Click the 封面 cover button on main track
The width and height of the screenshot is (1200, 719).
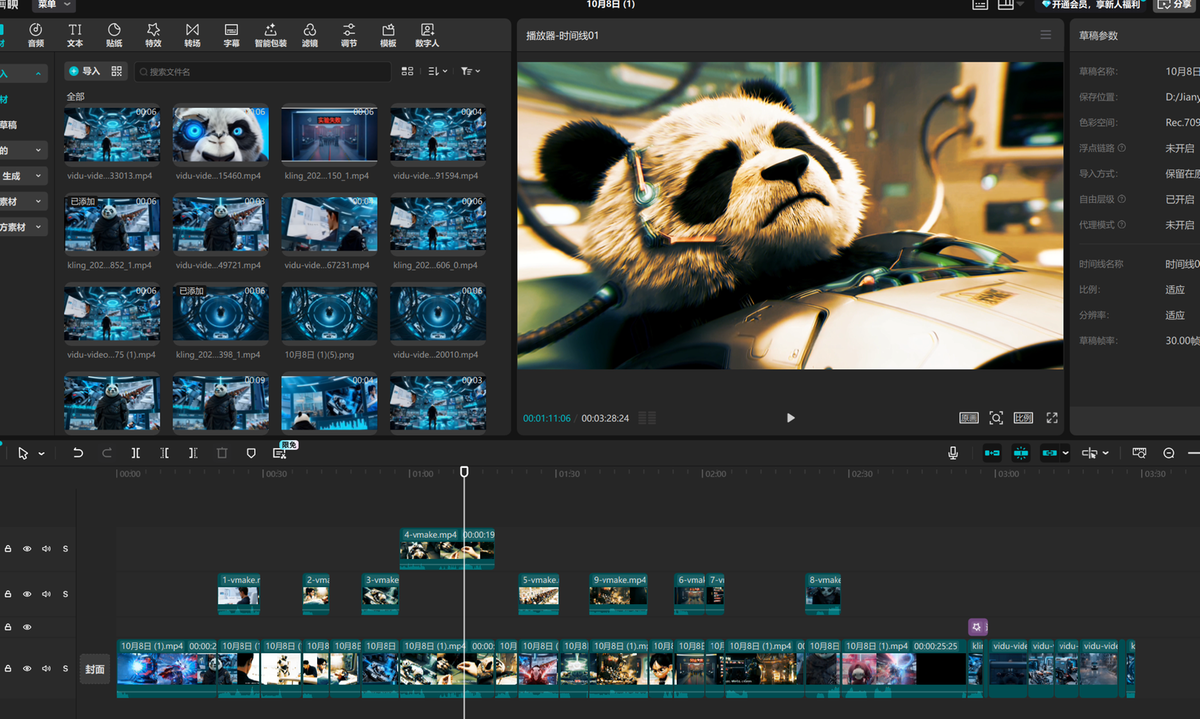[94, 668]
